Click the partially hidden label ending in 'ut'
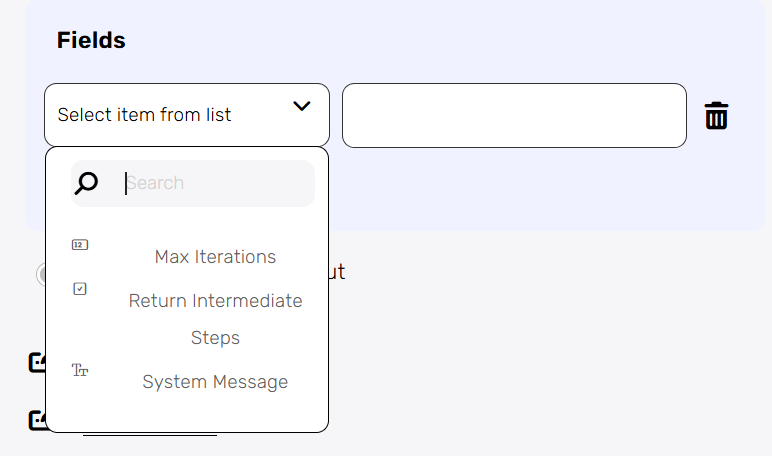Screen dimensions: 772x456 click(x=337, y=272)
